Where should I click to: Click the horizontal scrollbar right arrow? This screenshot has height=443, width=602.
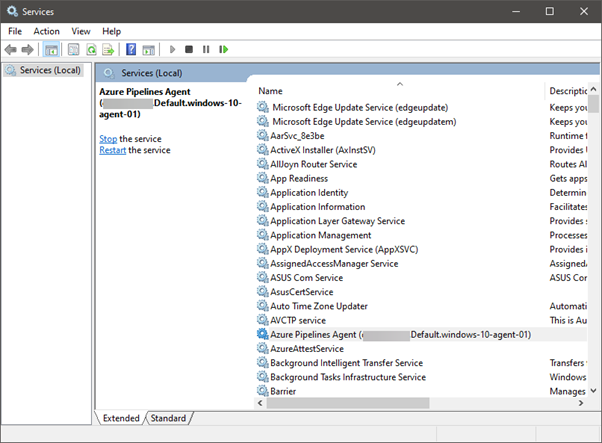click(581, 403)
